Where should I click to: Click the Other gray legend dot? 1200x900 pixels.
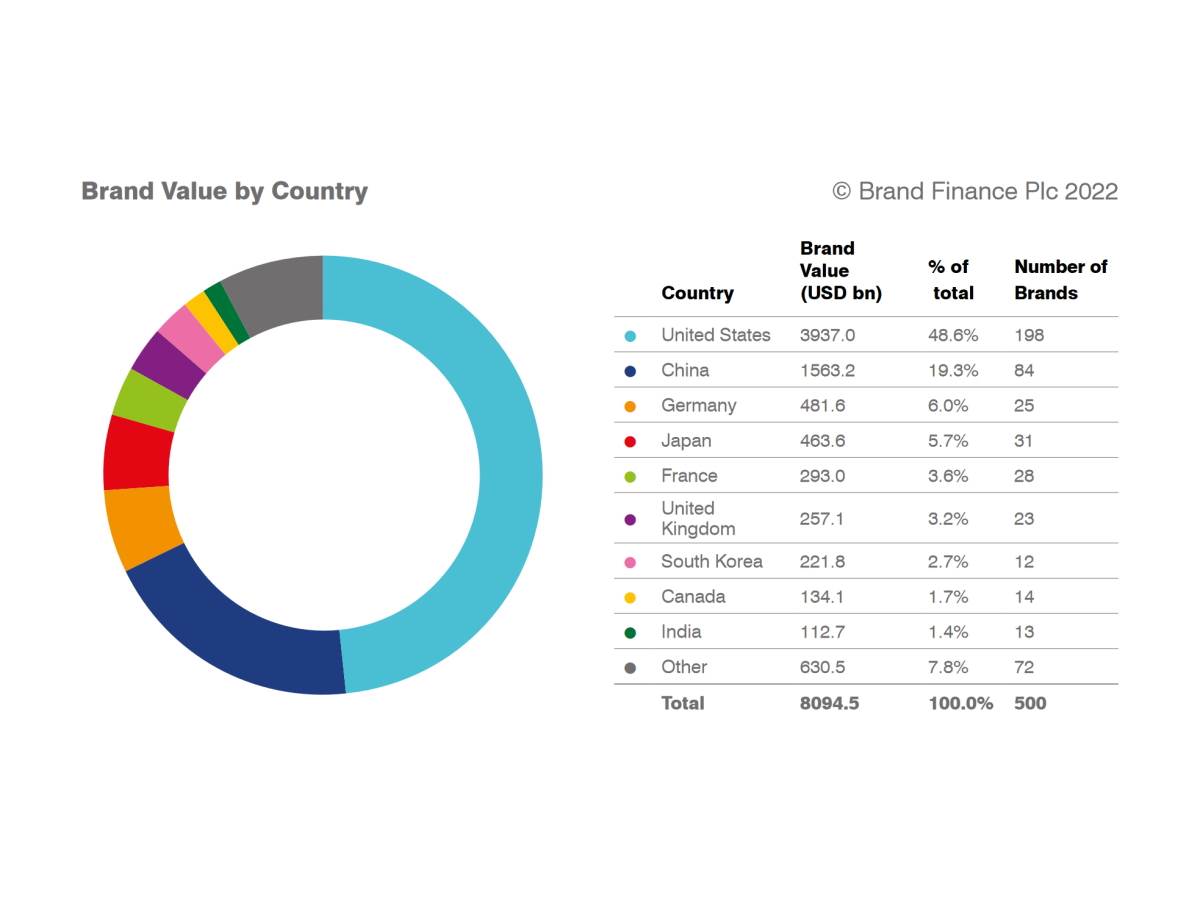point(630,667)
